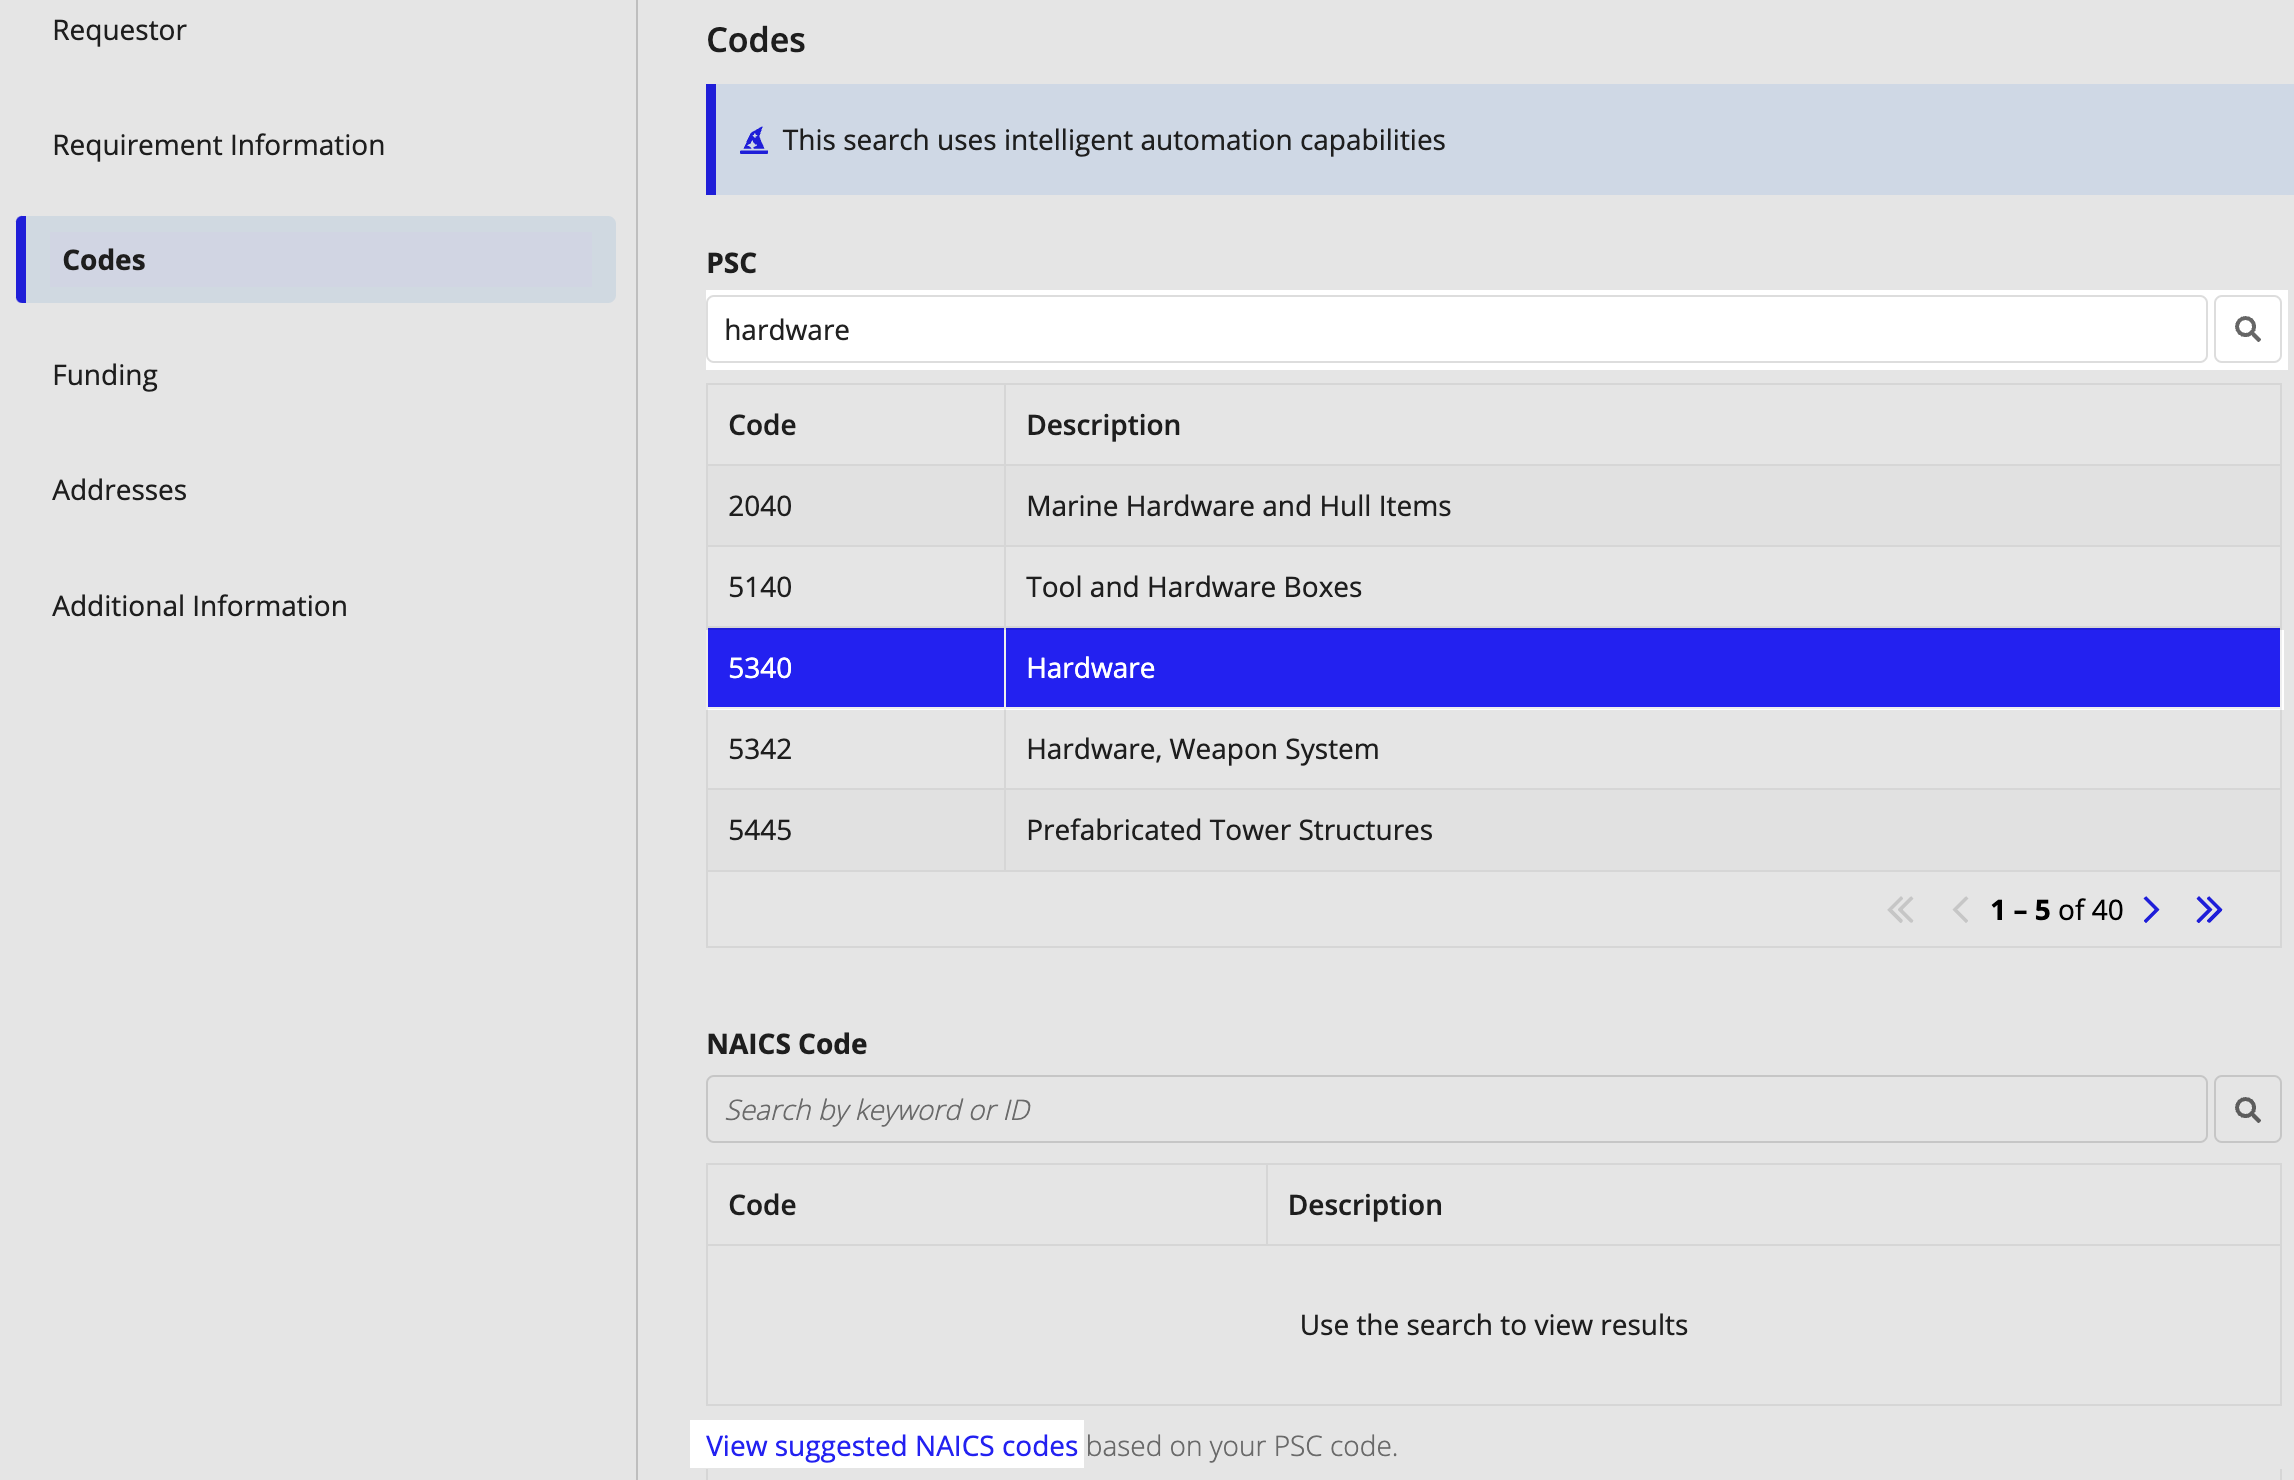Viewport: 2294px width, 1480px height.
Task: Click View suggested NAICS codes link
Action: [x=891, y=1446]
